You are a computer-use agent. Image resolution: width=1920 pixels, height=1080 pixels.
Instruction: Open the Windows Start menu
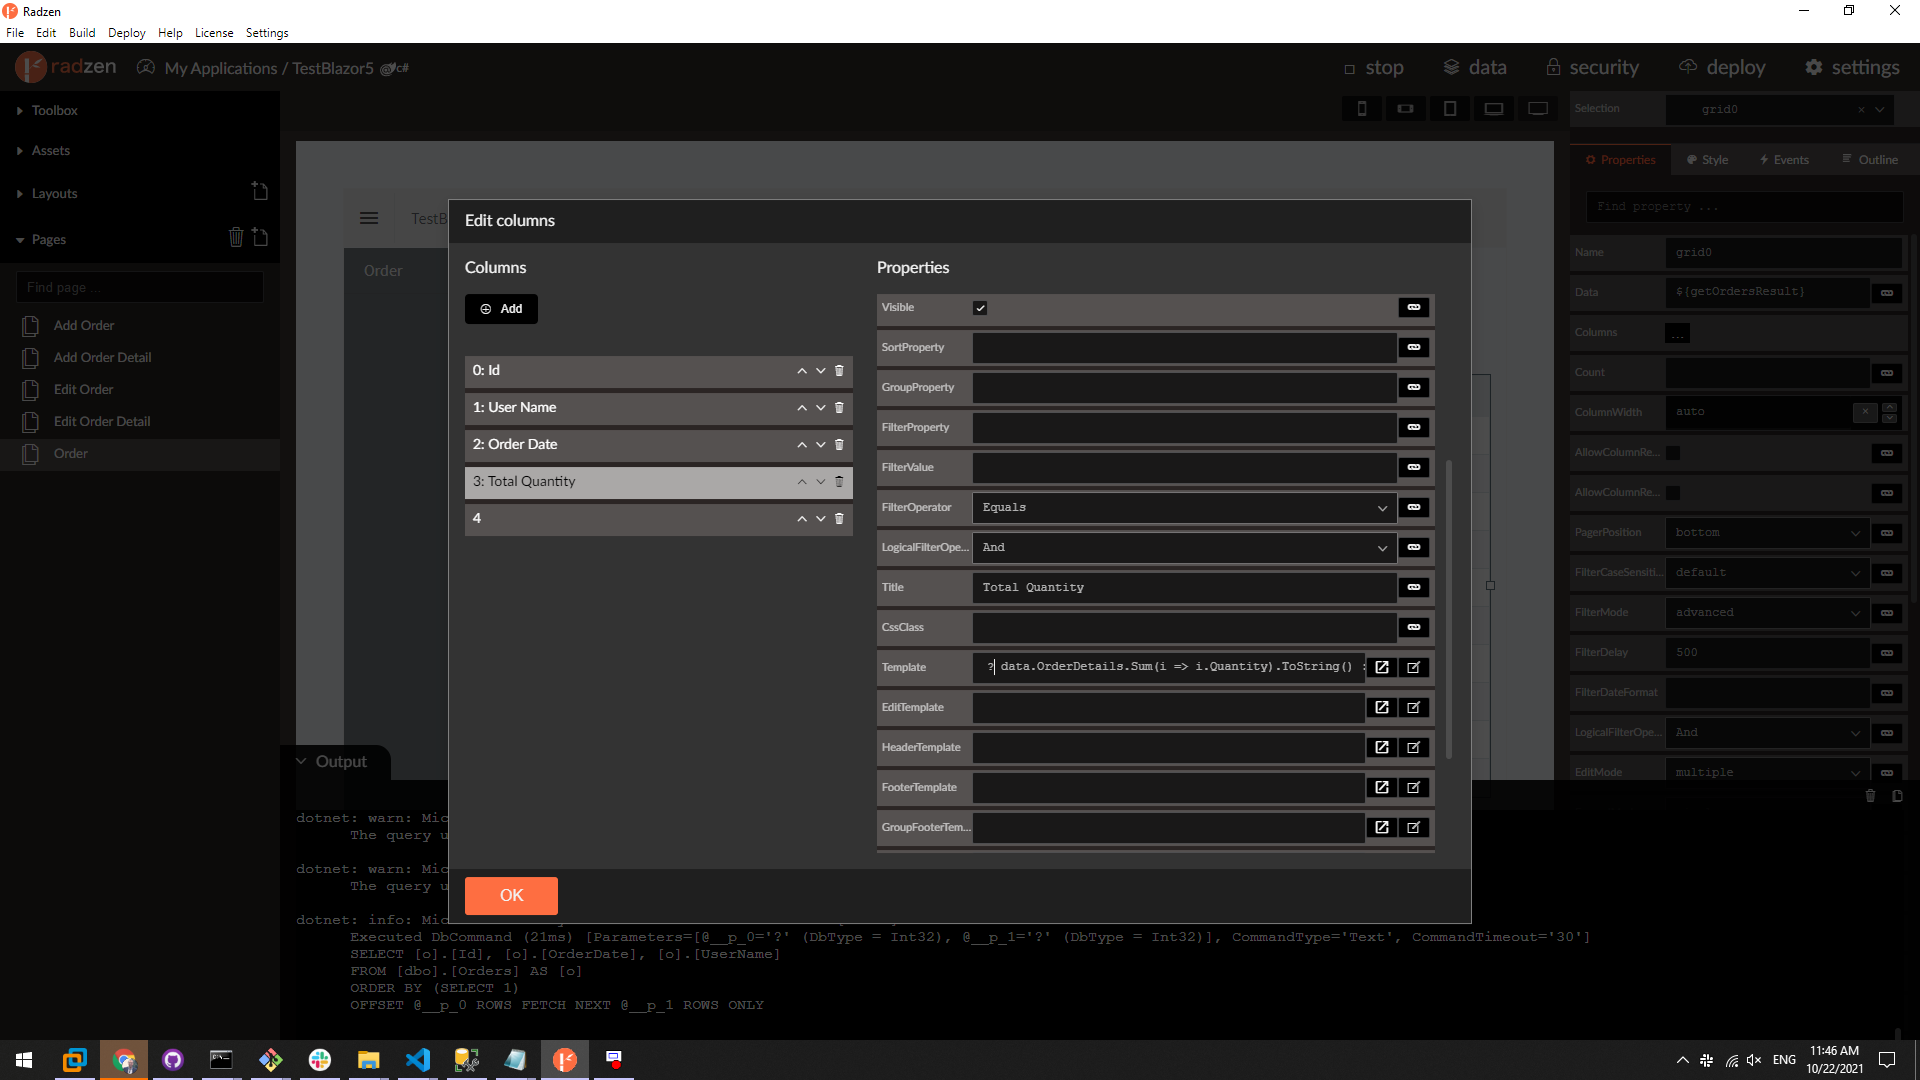(x=24, y=1059)
